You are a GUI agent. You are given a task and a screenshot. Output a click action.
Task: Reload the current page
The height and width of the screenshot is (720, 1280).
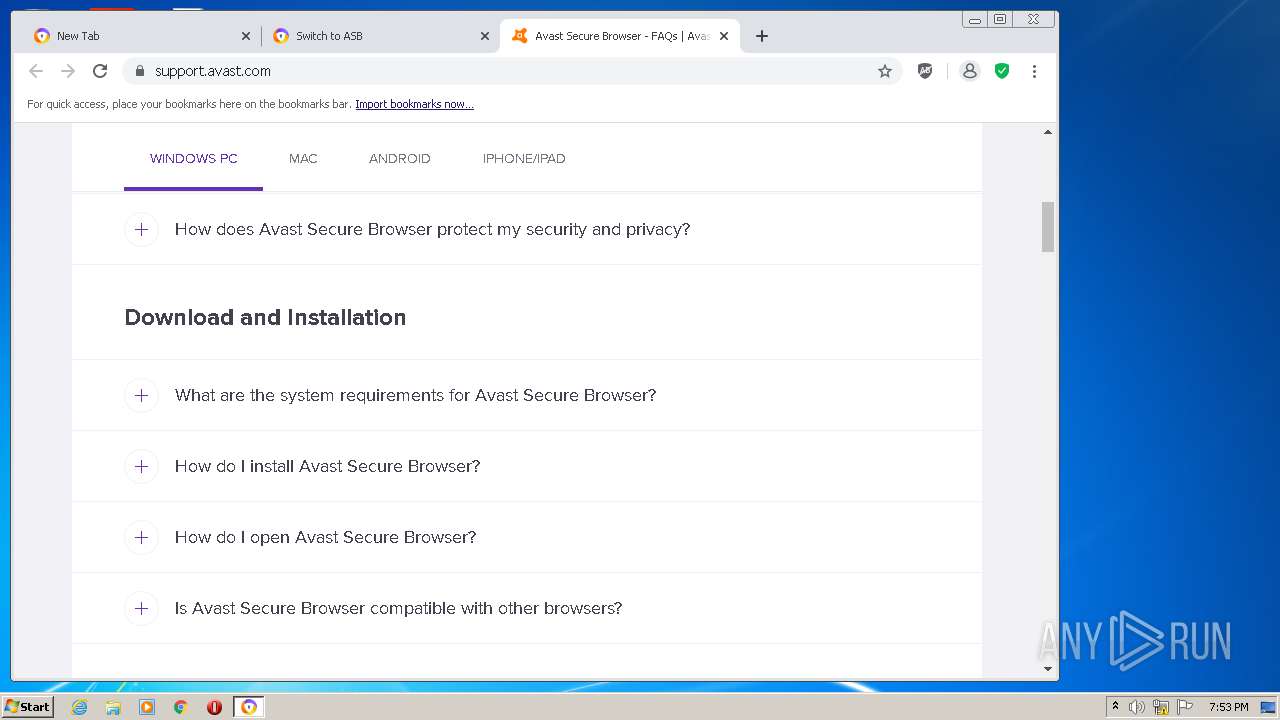100,71
